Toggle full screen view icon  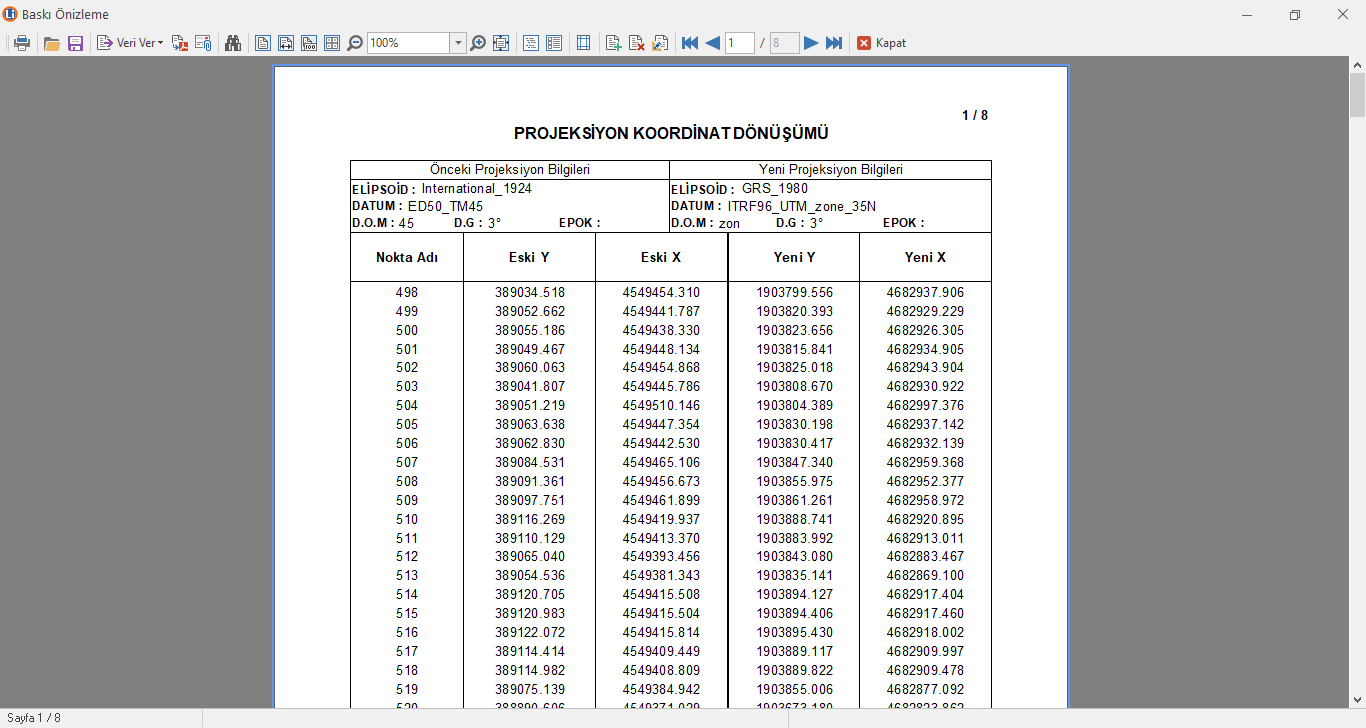pyautogui.click(x=501, y=43)
